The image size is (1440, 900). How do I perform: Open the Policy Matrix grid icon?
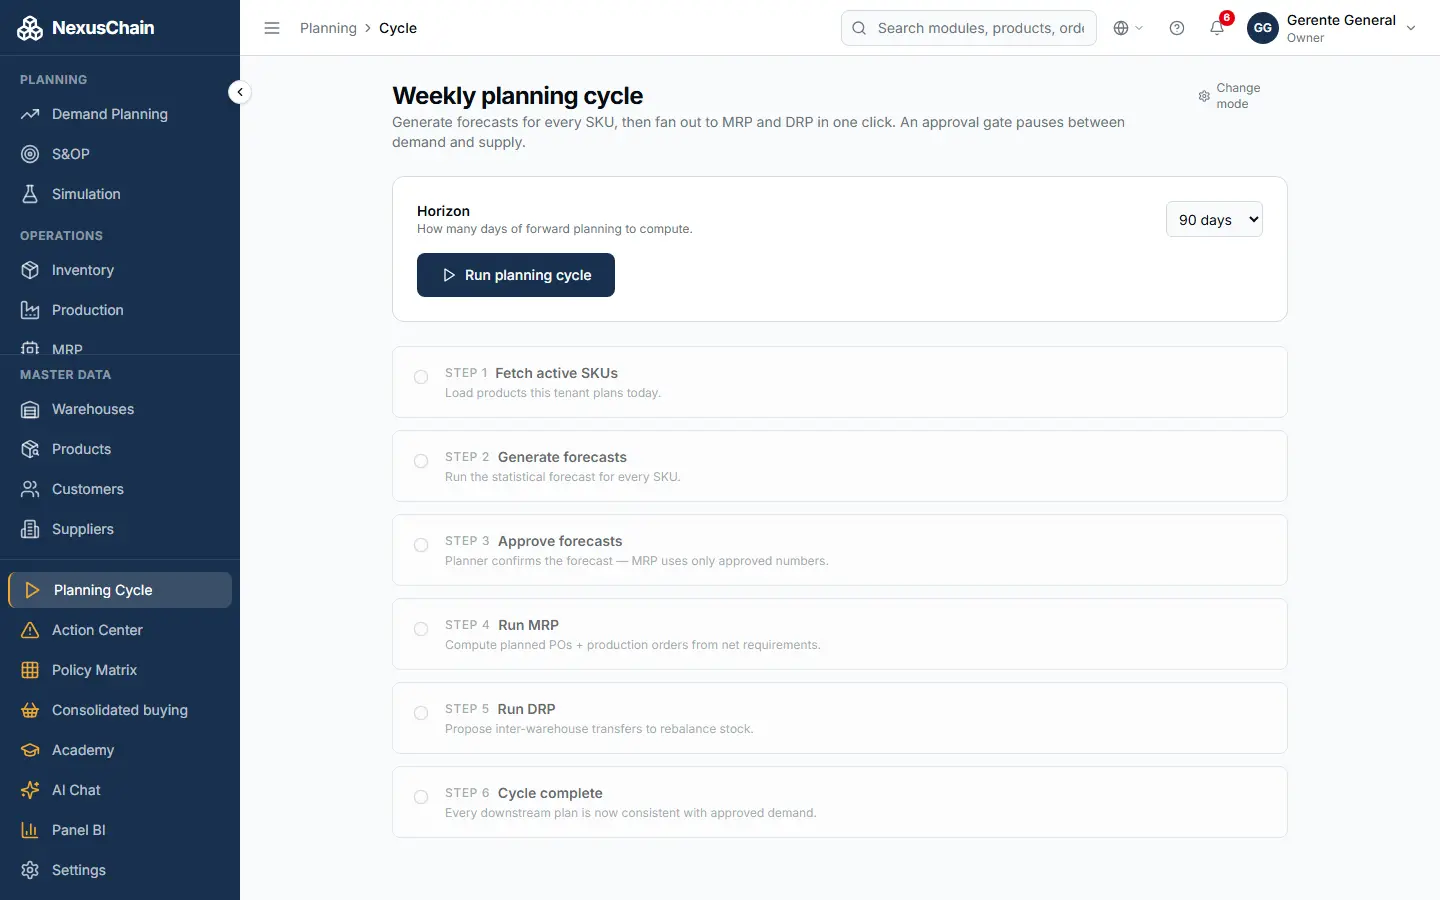point(30,670)
